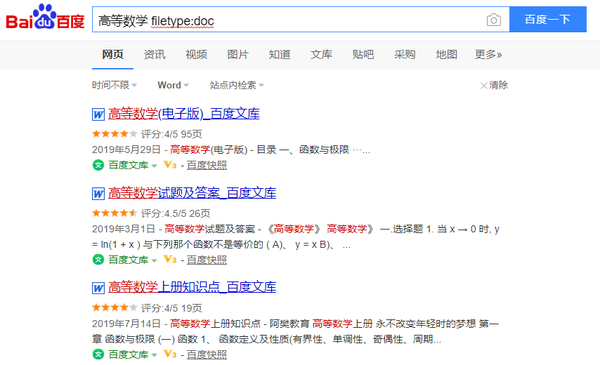Open the Word file type dropdown
The image size is (600, 365).
(x=173, y=85)
